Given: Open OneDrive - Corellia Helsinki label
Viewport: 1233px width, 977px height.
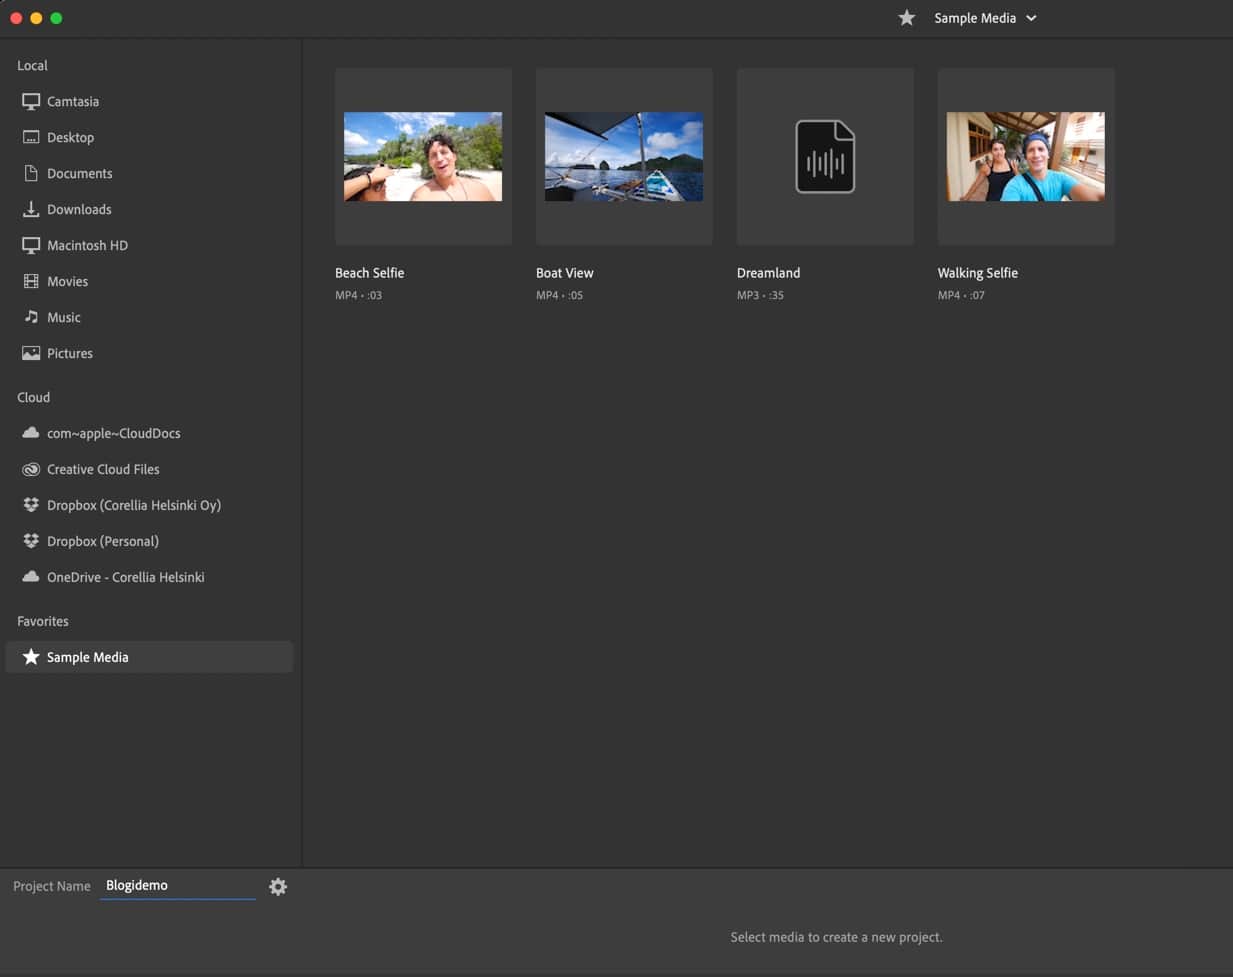Looking at the screenshot, I should click(x=126, y=577).
